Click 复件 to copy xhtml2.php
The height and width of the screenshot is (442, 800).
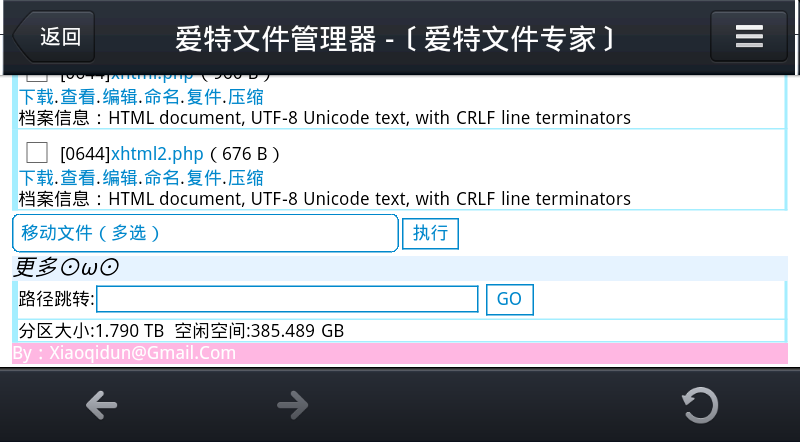204,178
